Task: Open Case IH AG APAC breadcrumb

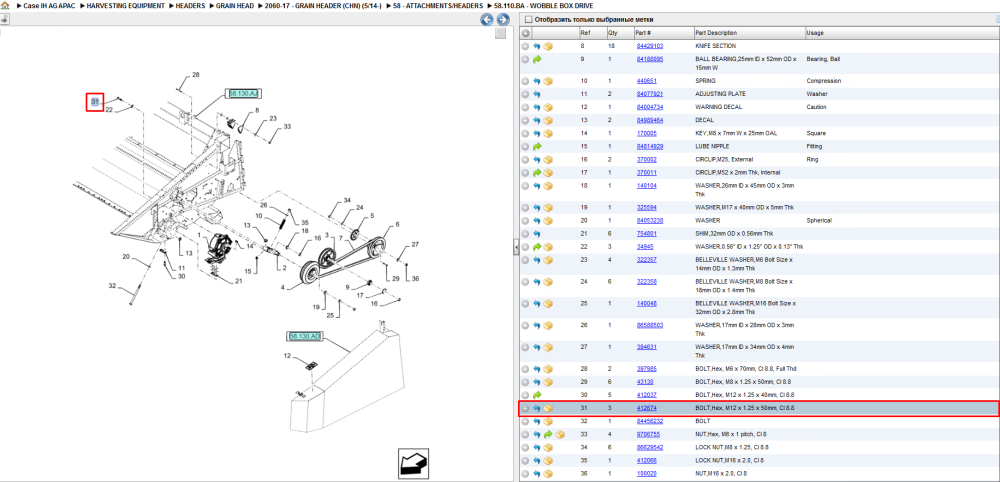Action: click(48, 6)
